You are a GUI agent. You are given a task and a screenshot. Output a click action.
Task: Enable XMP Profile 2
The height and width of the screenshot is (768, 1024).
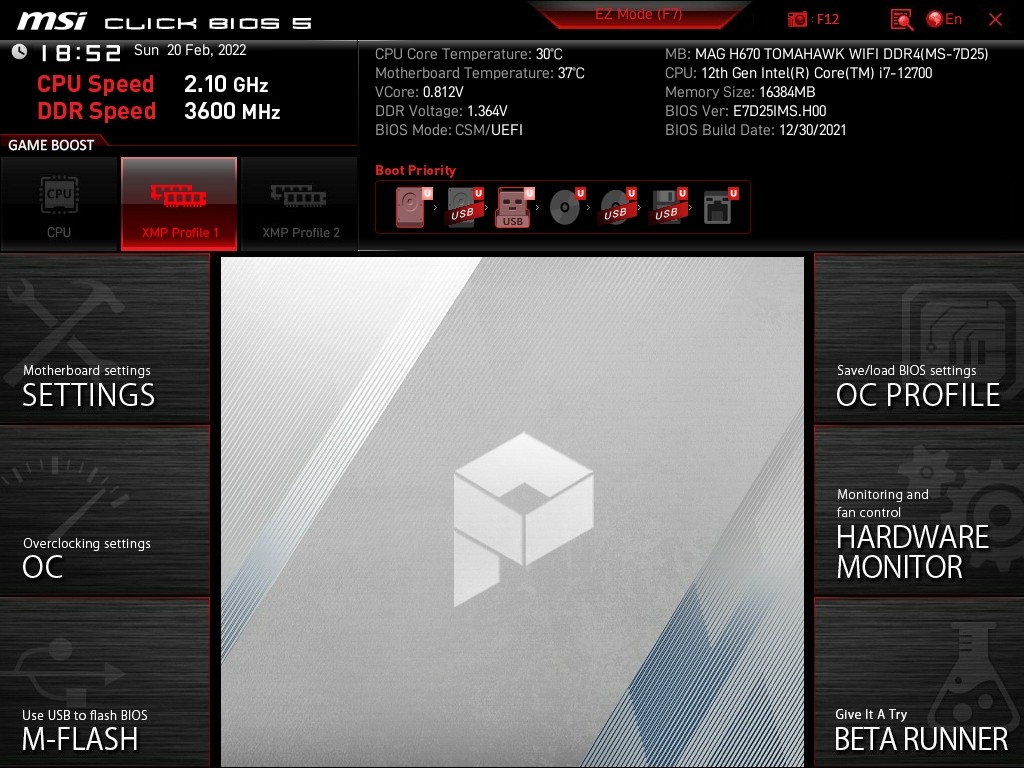[x=300, y=204]
